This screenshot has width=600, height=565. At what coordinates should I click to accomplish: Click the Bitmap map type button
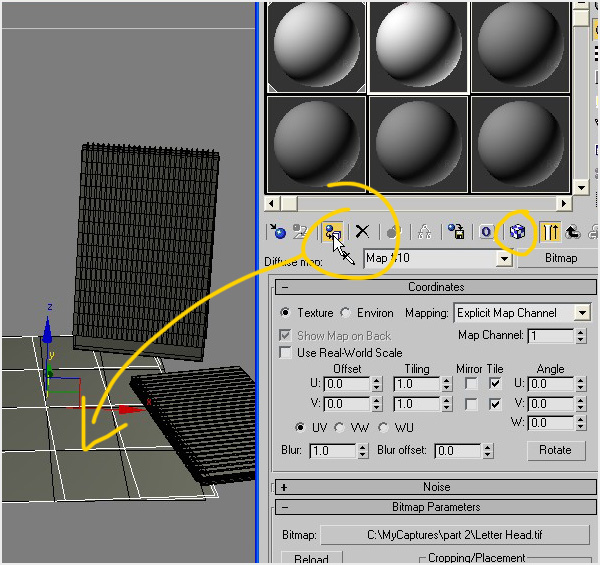click(x=560, y=259)
